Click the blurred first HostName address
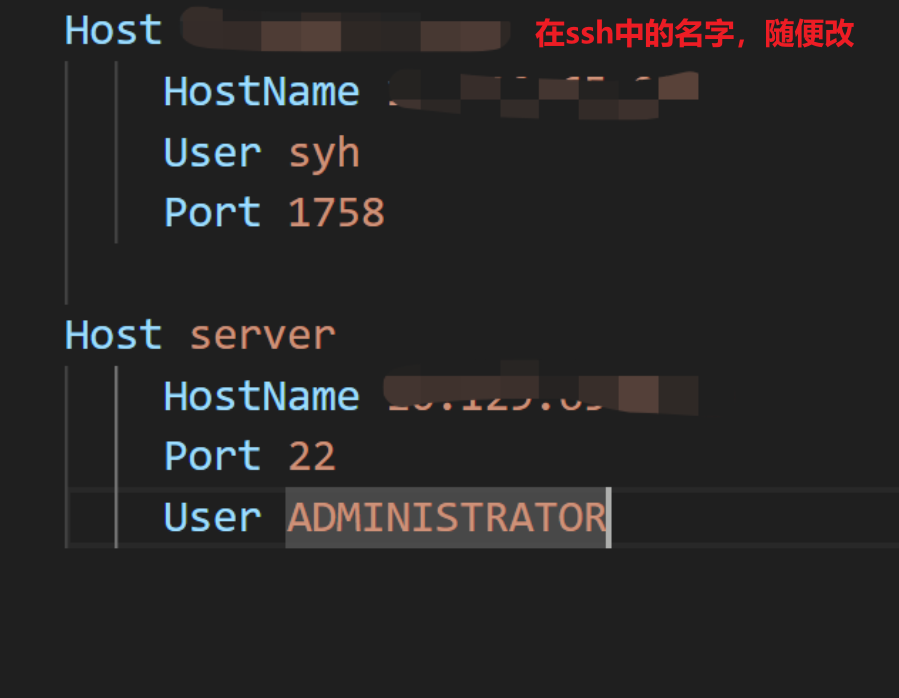The image size is (899, 698). coord(543,95)
